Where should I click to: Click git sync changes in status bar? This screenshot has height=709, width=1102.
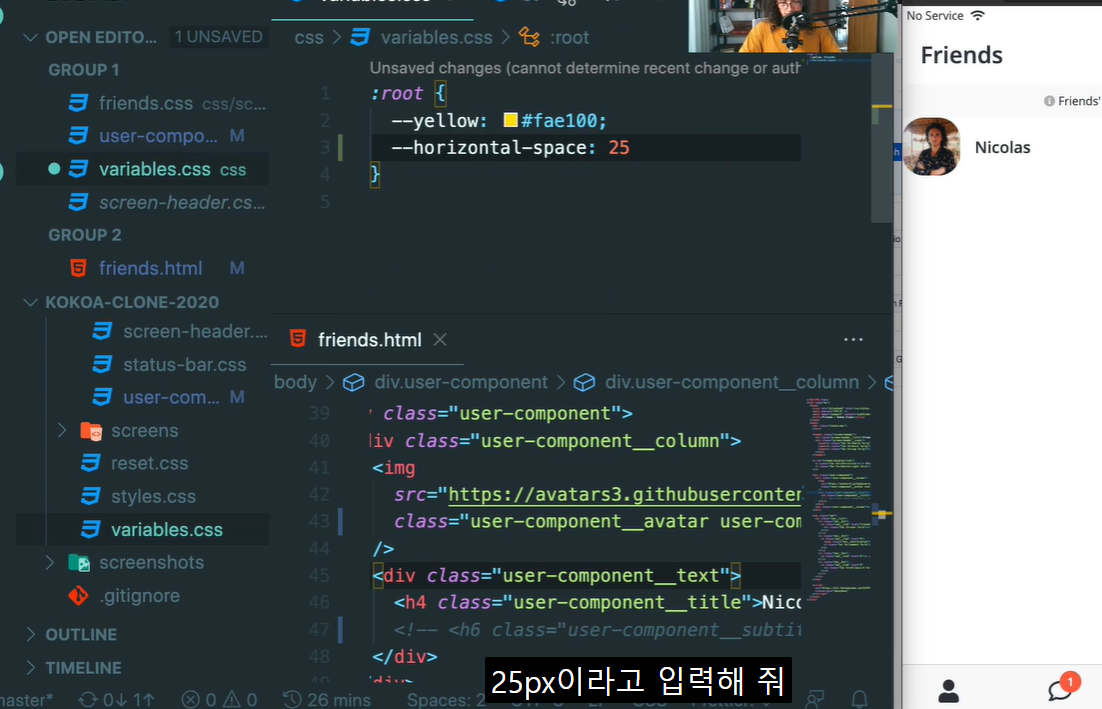pyautogui.click(x=116, y=700)
